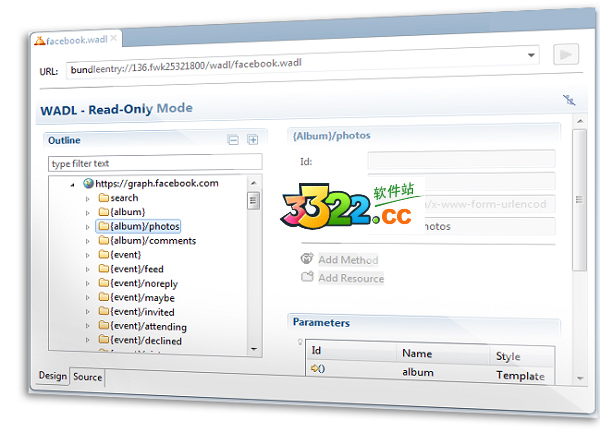Image resolution: width=600 pixels, height=432 pixels.
Task: Click the facebook.wadl tab file icon
Action: (39, 41)
